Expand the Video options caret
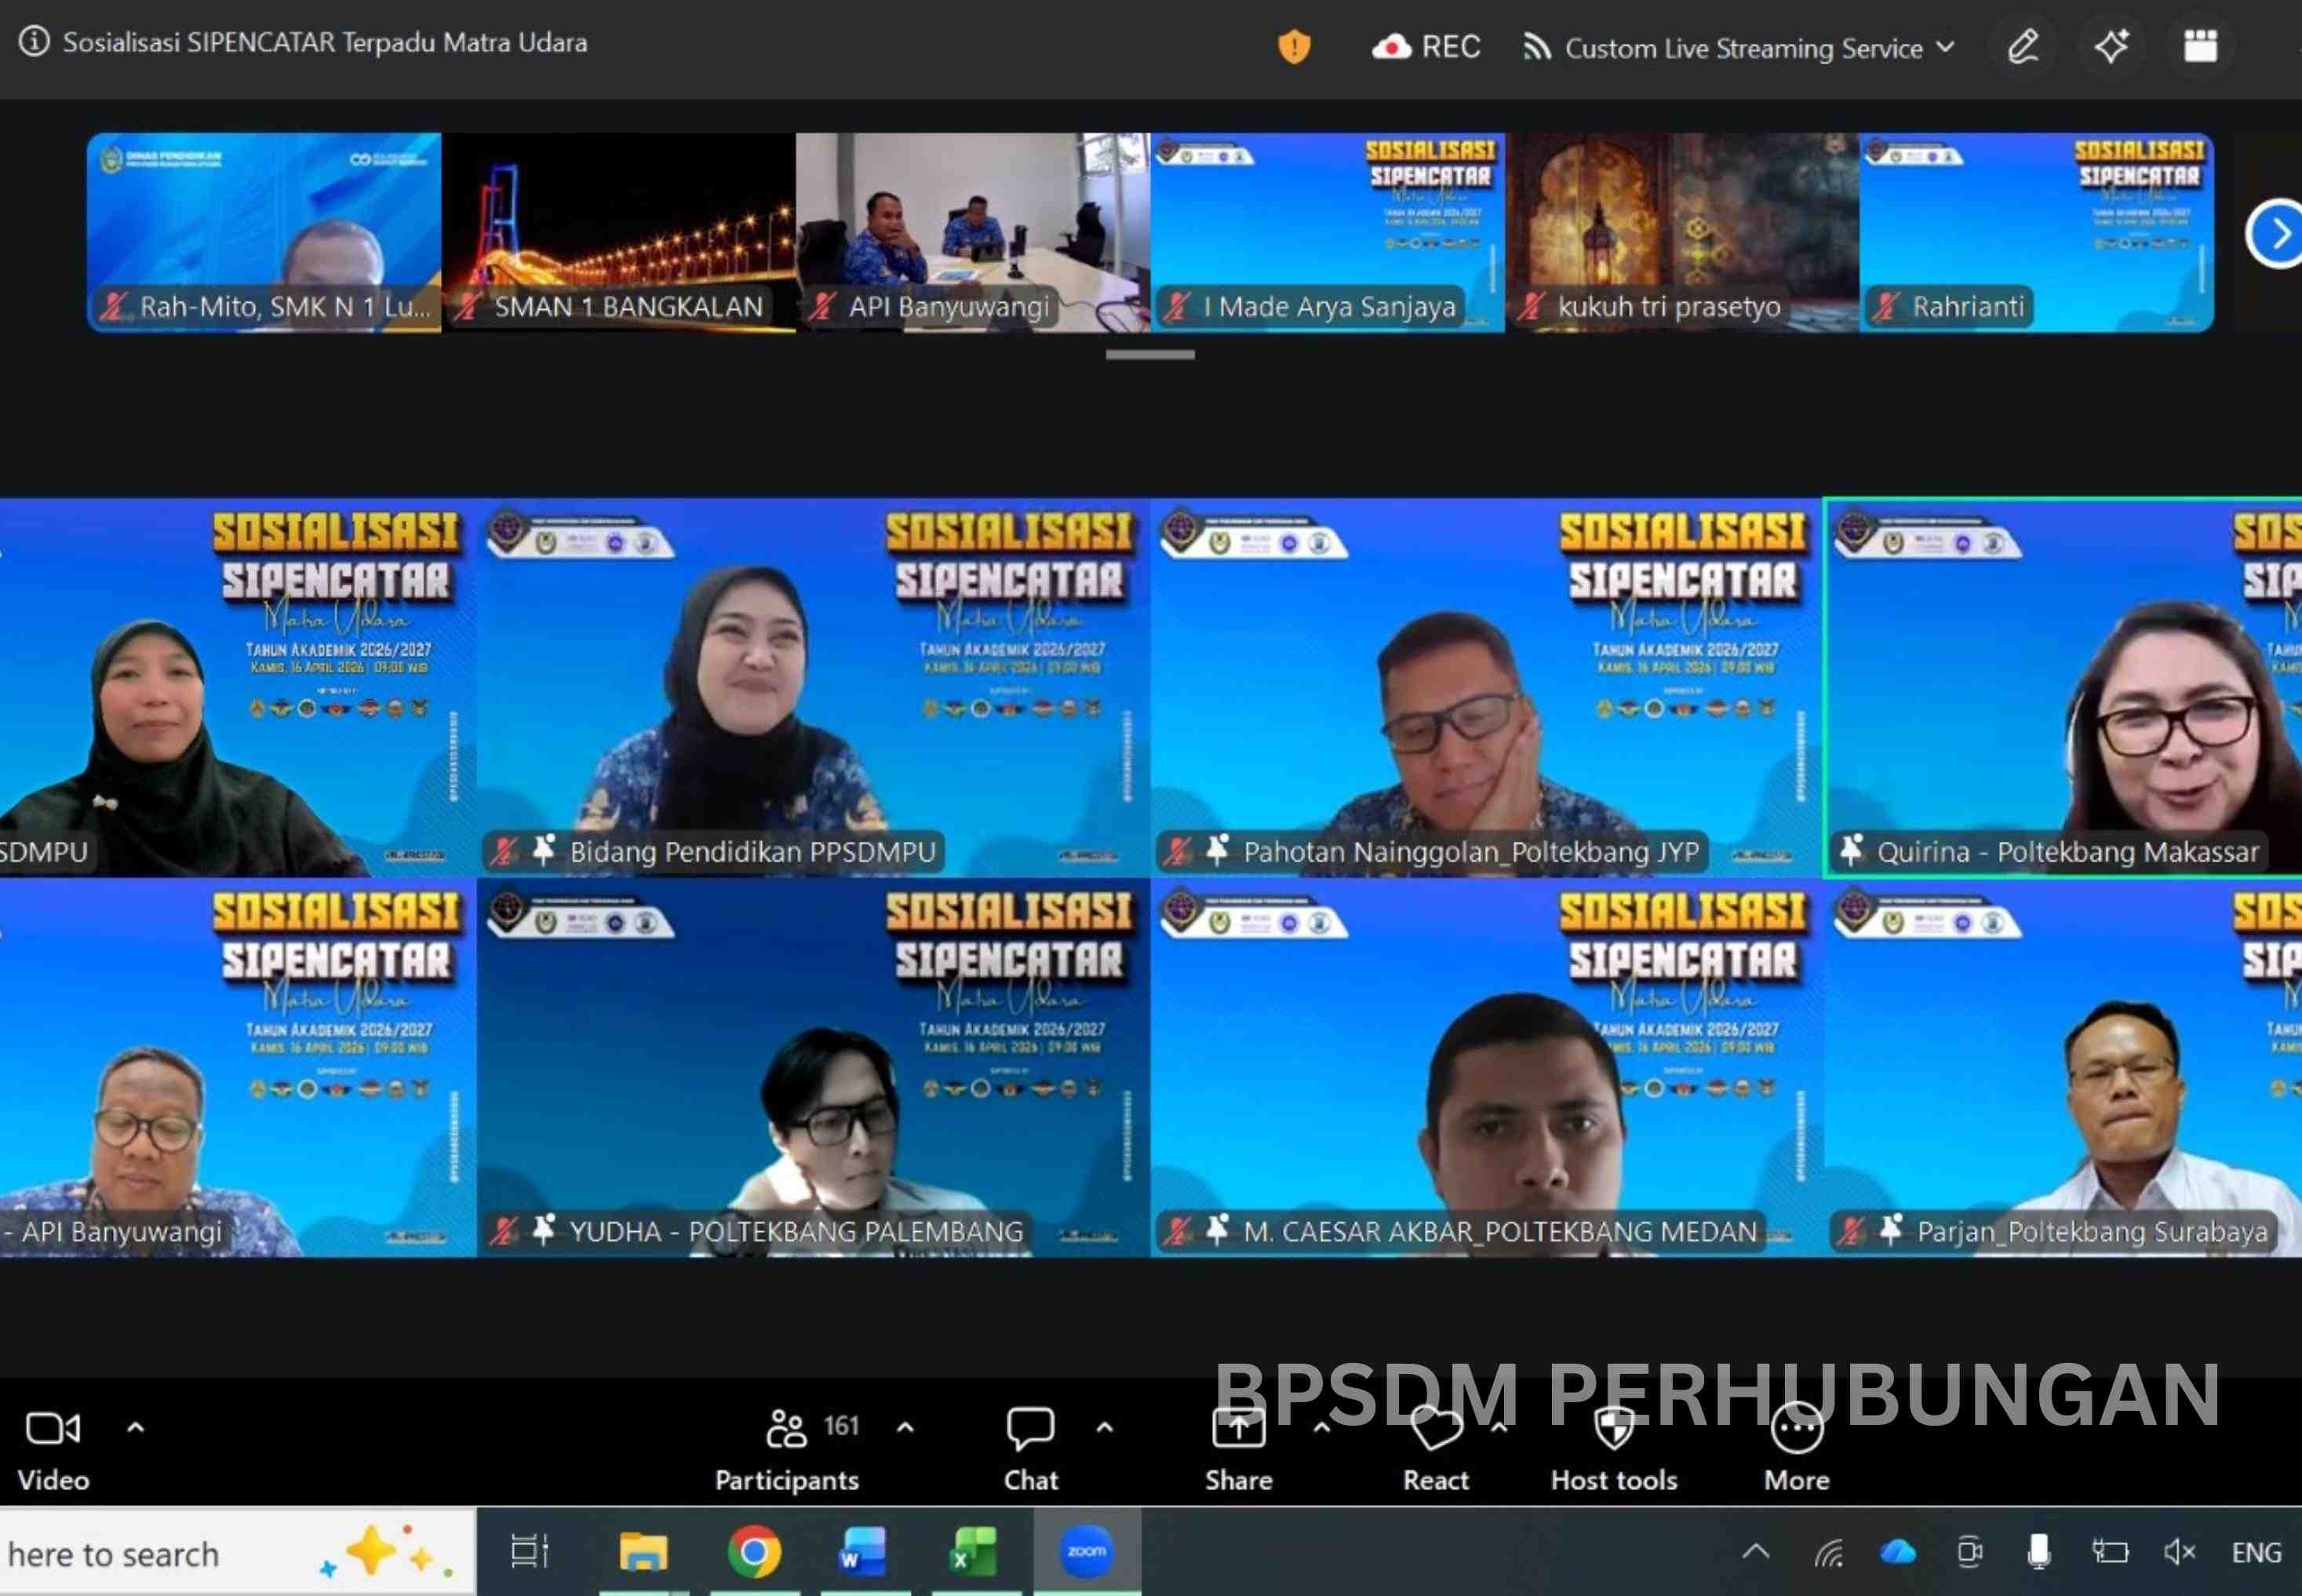The height and width of the screenshot is (1596, 2302). click(136, 1427)
